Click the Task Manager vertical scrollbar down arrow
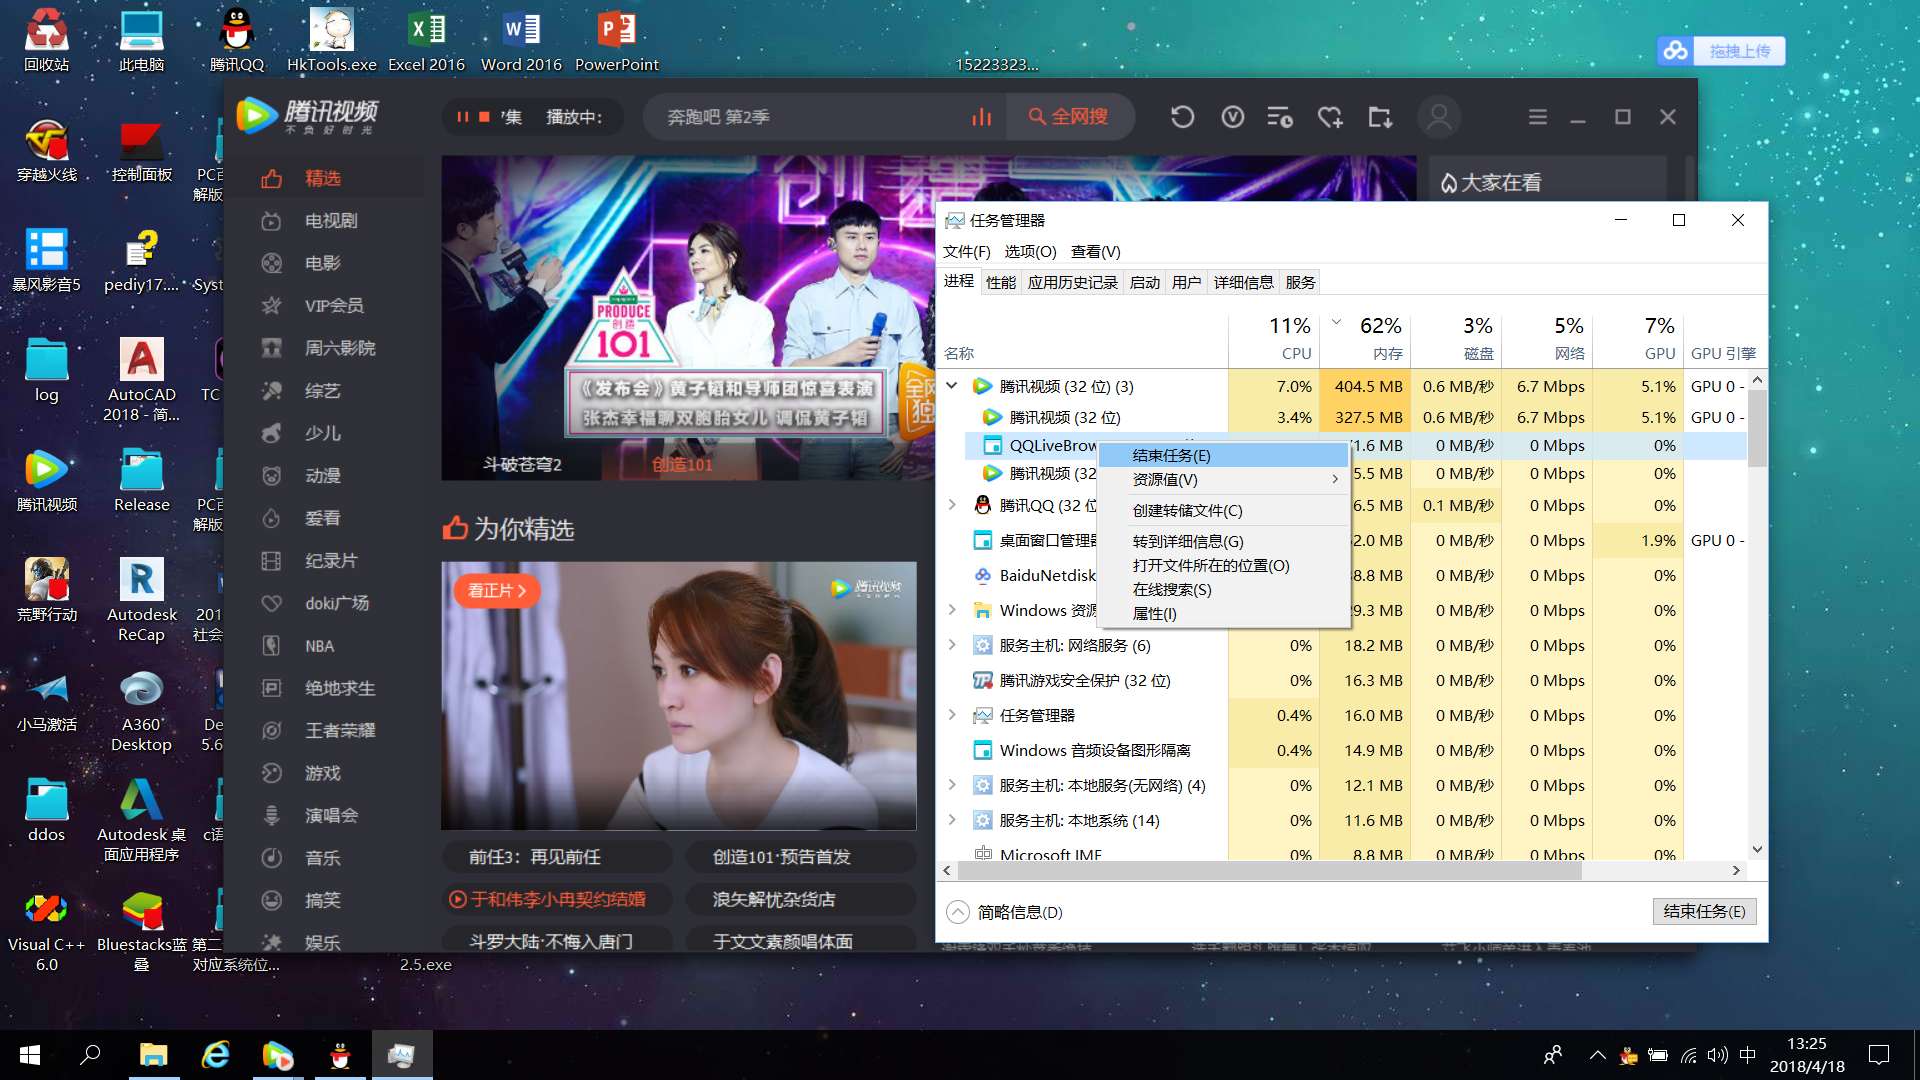The image size is (1920, 1080). 1757,849
